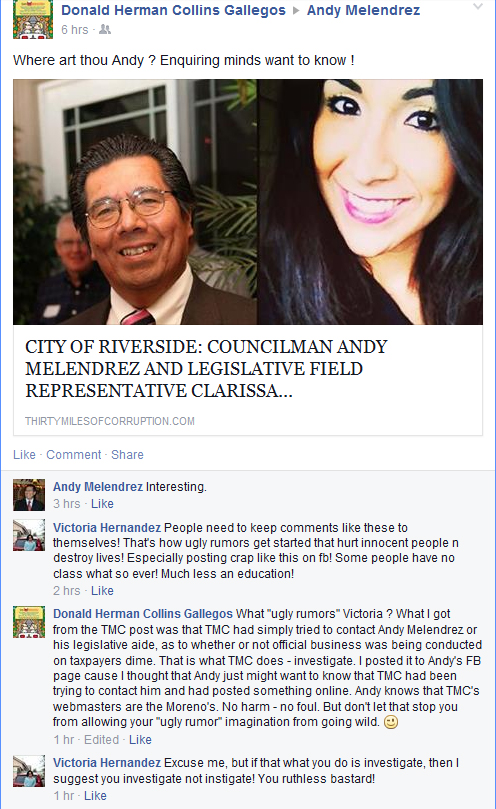Like Donald Gallegos's edited comment

140,740
